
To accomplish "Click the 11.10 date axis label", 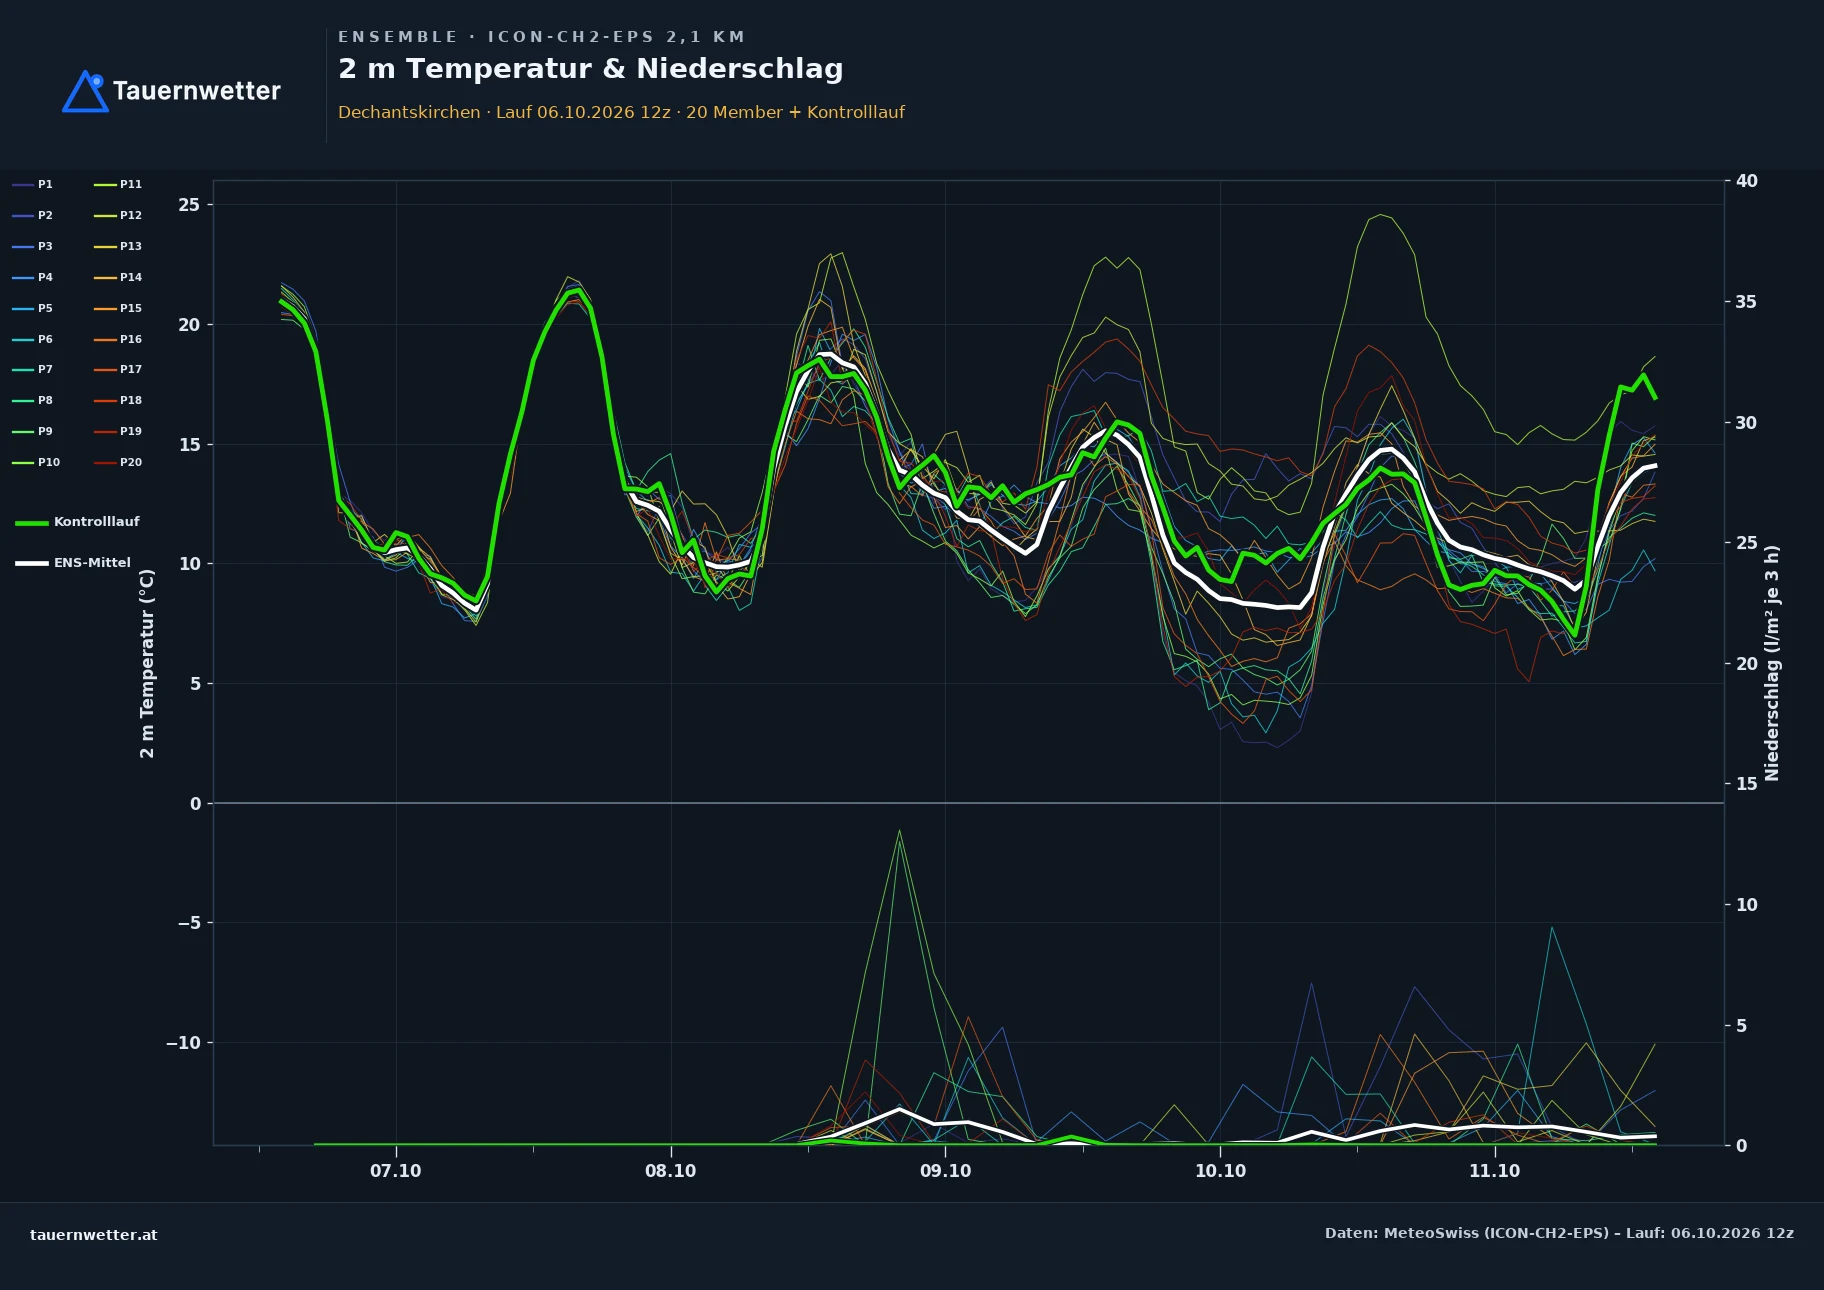I will (1495, 1171).
